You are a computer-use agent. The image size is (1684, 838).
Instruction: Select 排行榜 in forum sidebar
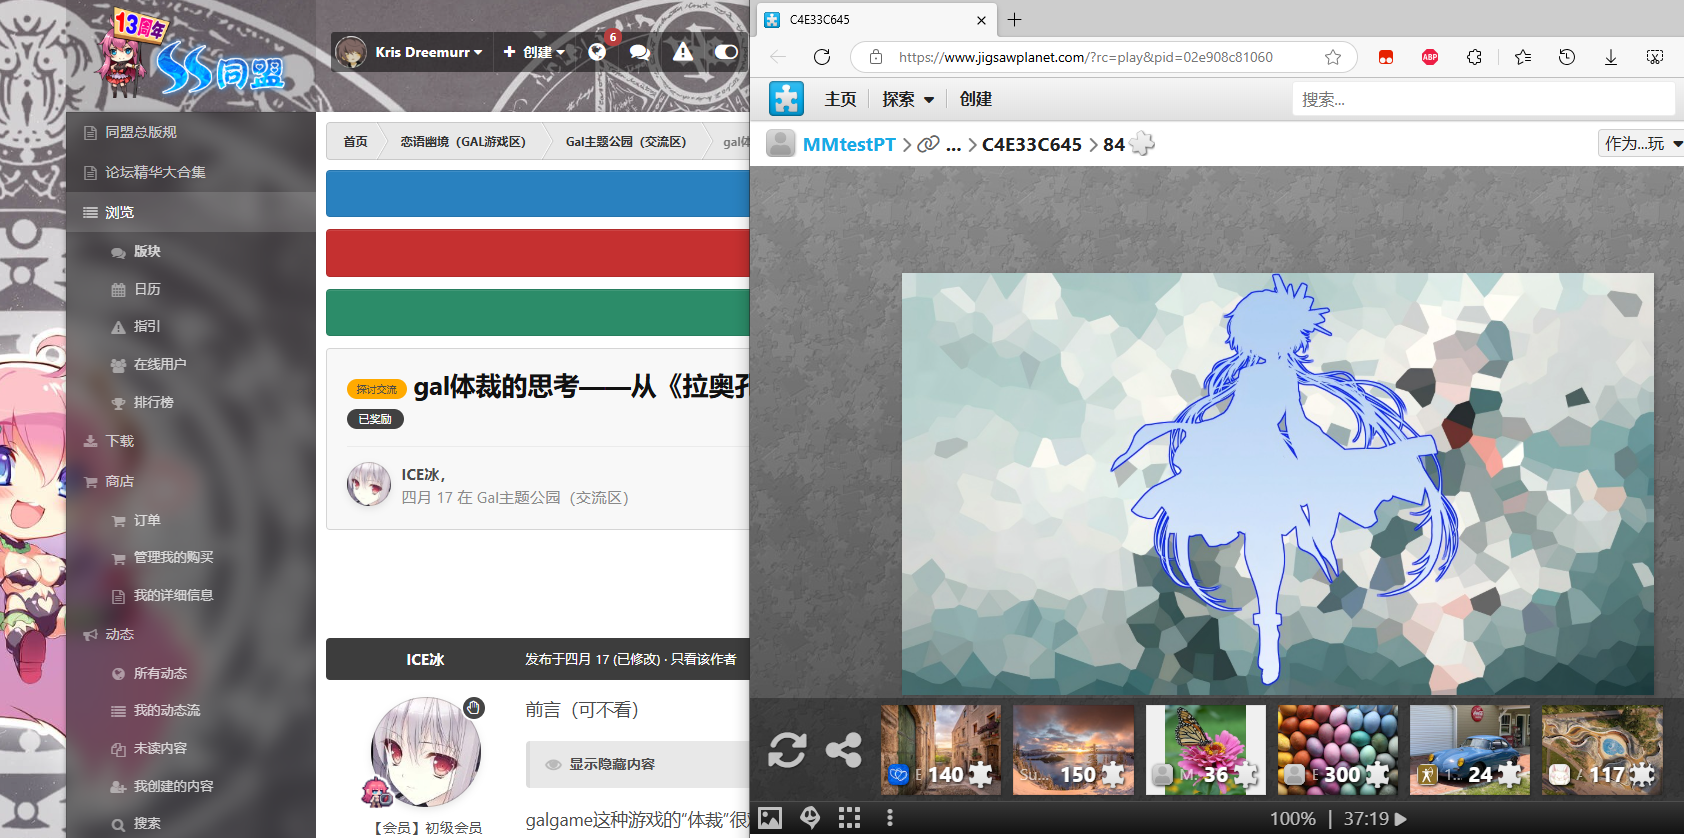153,402
